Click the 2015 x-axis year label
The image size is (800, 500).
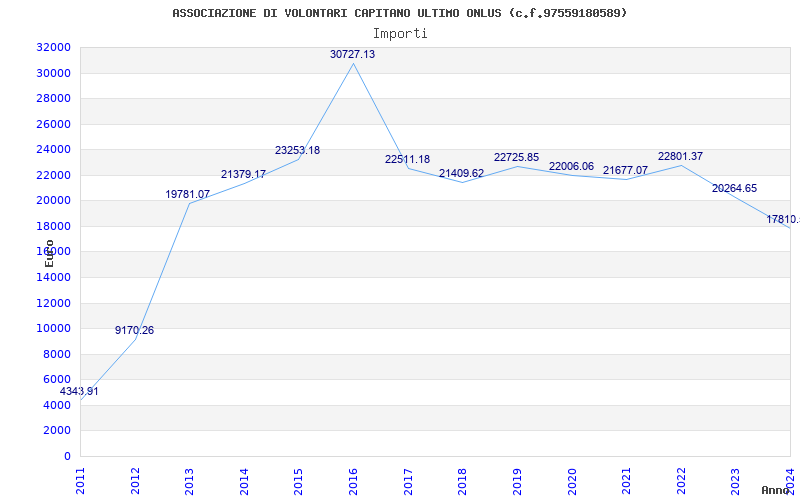298,481
